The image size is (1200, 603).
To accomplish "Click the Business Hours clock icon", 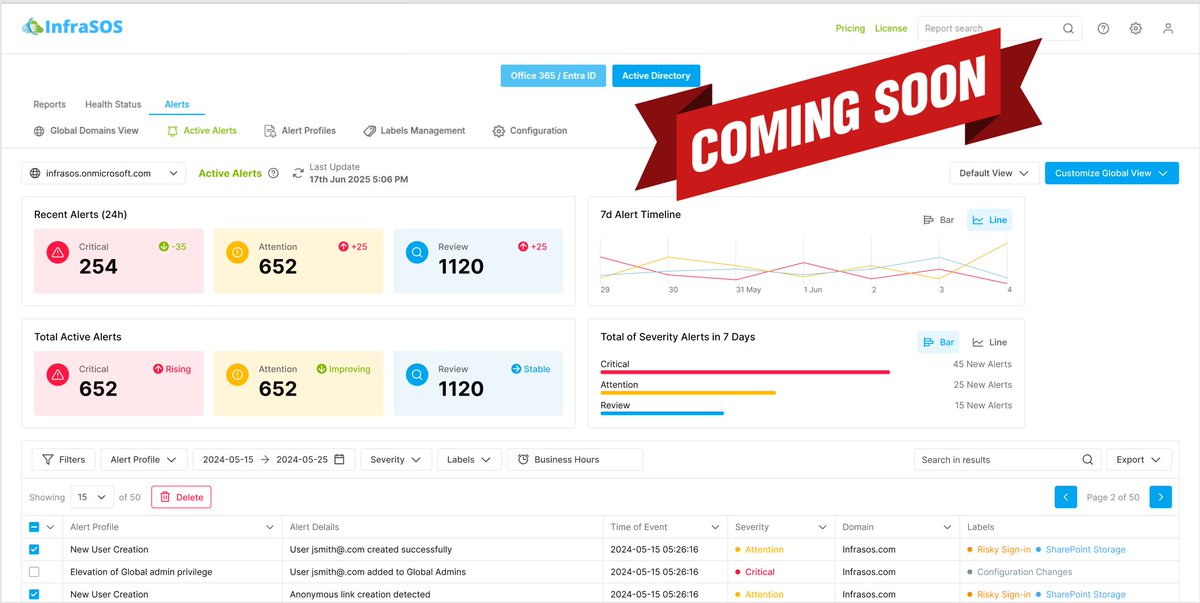I will [523, 460].
